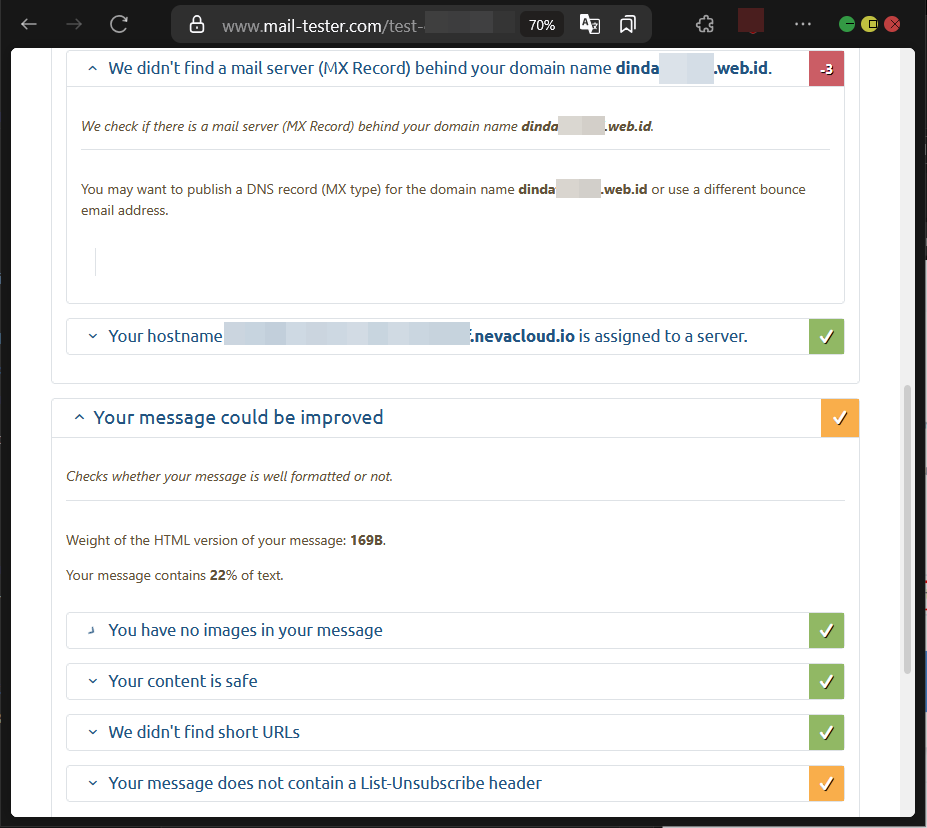Open the browser extensions puzzle icon
This screenshot has height=828, width=927.
tap(705, 24)
